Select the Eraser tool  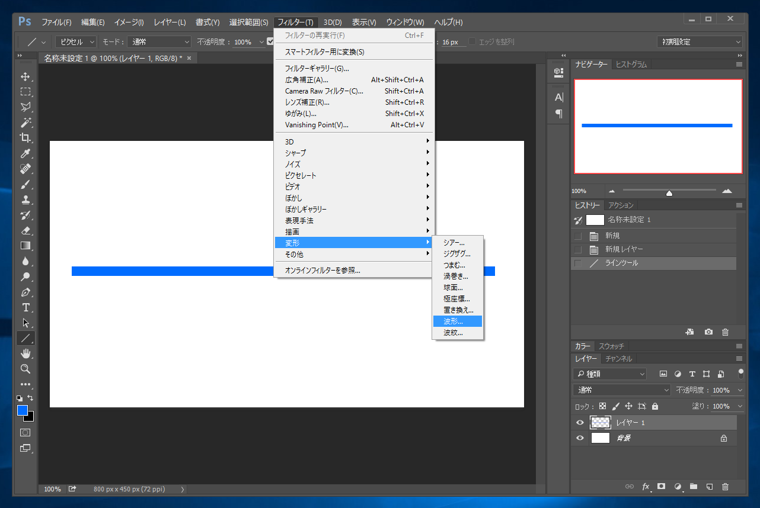(x=26, y=231)
